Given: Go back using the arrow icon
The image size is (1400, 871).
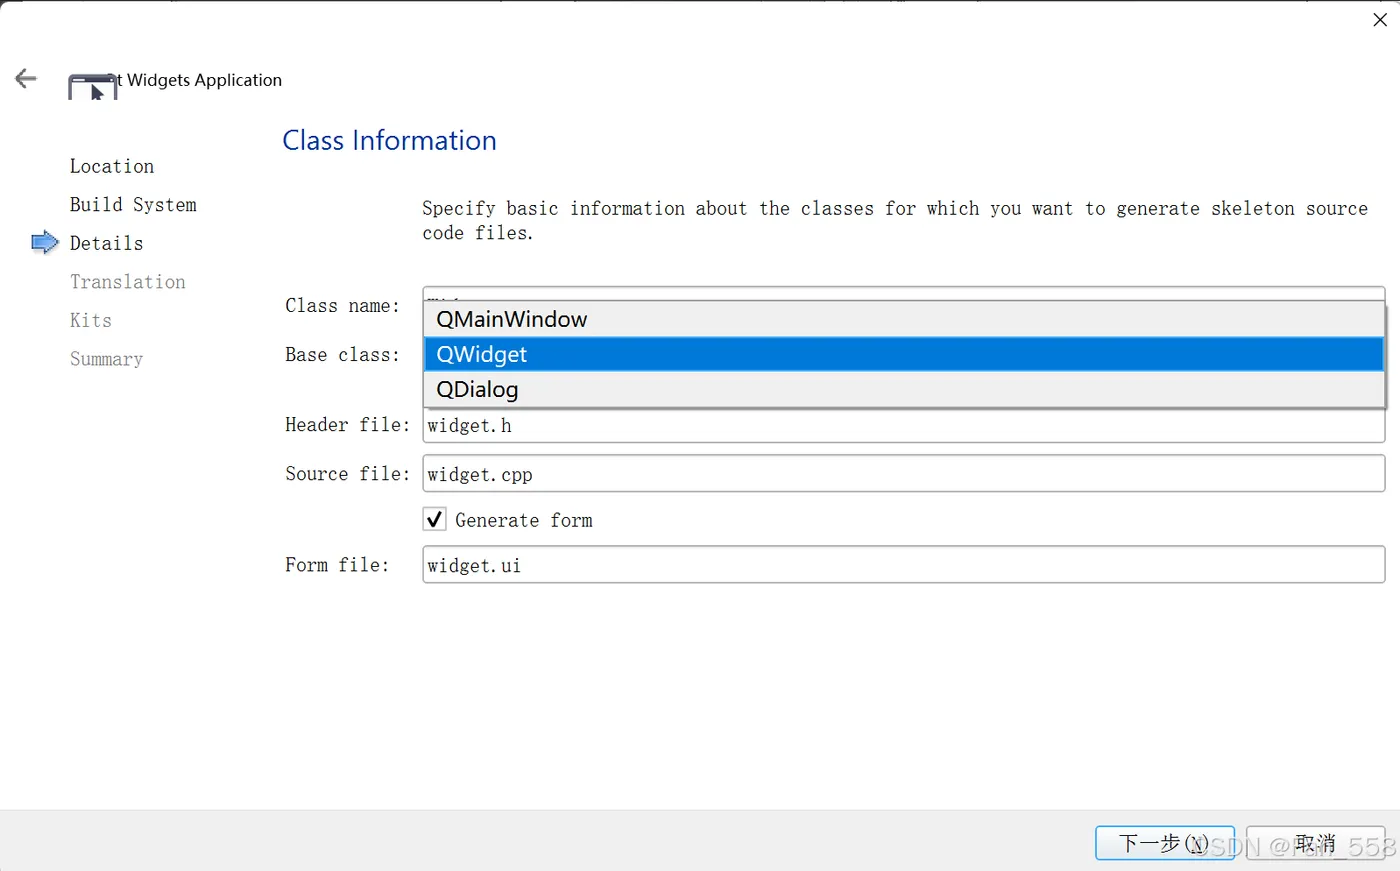Looking at the screenshot, I should point(26,79).
